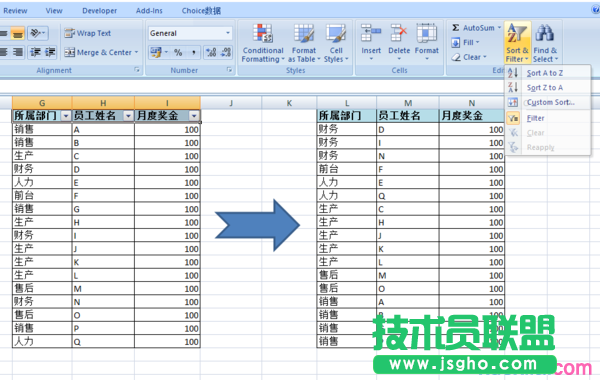Click Increase Indent icon

[x=50, y=52]
